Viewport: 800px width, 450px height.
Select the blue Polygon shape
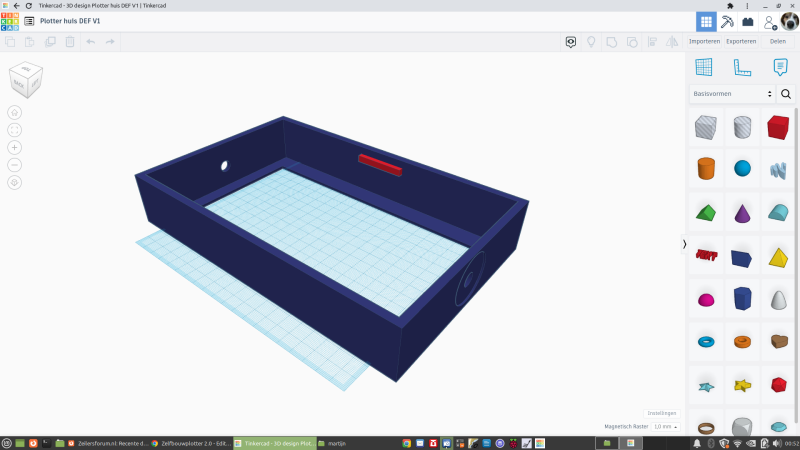(x=742, y=298)
